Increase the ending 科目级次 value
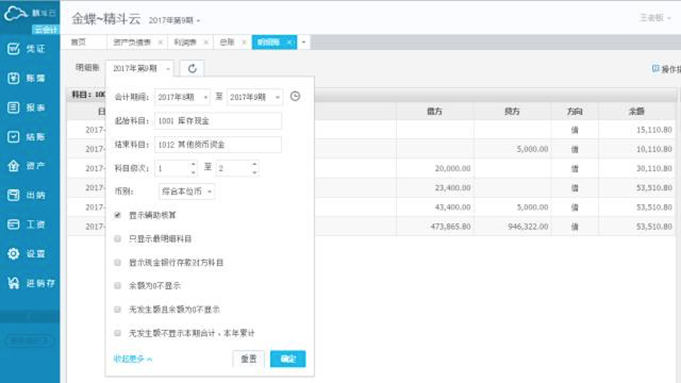Viewport: 681px width, 383px height. (x=255, y=164)
